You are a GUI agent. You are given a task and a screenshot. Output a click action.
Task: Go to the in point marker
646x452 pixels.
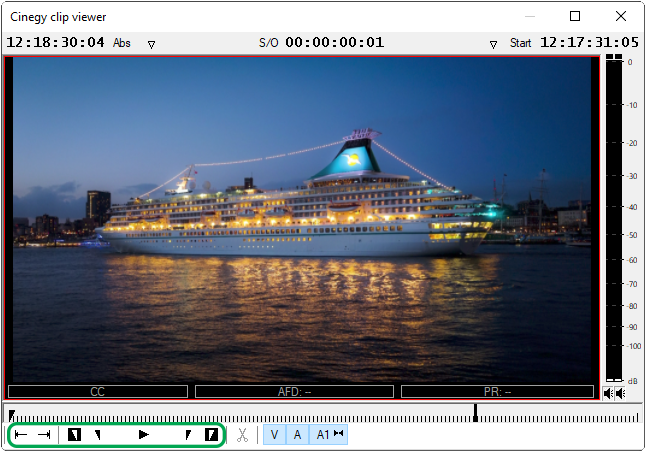click(x=98, y=435)
